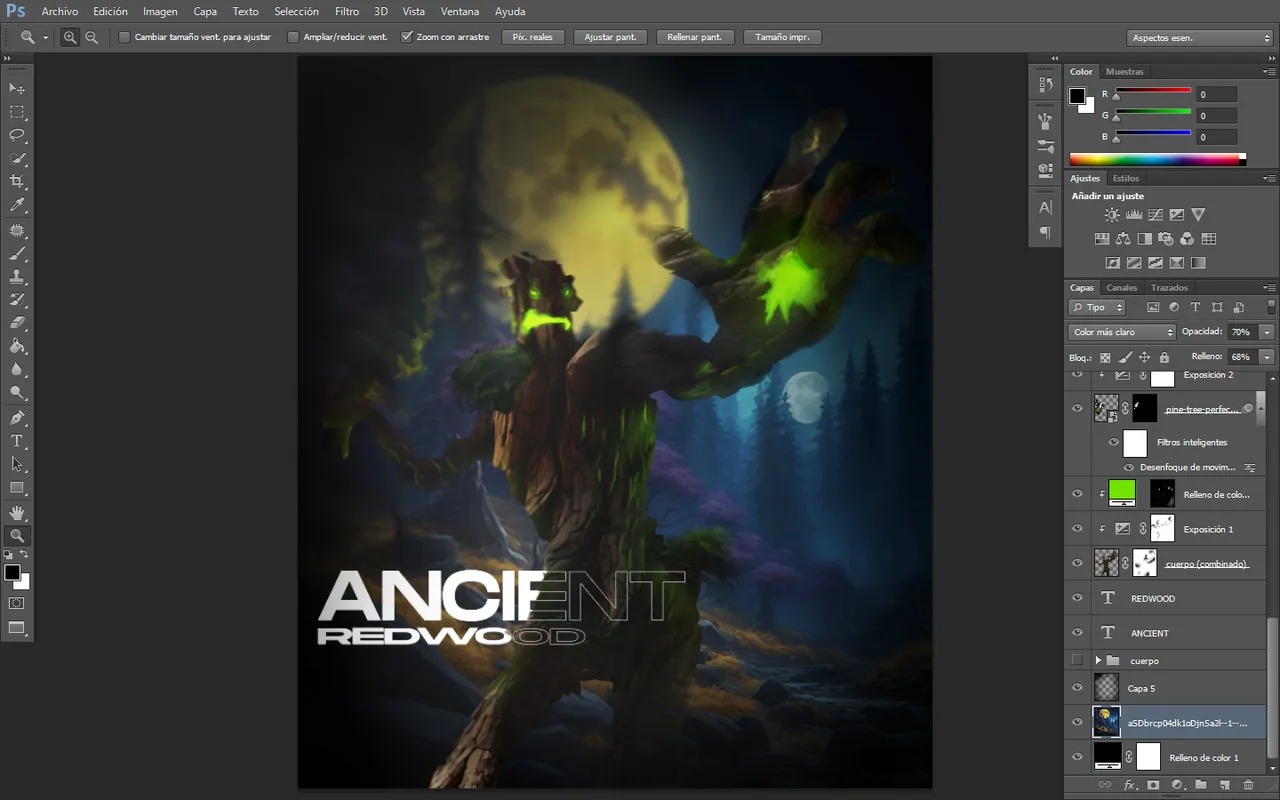The height and width of the screenshot is (800, 1280).
Task: Hide the ANCIENT text layer
Action: 1077,632
